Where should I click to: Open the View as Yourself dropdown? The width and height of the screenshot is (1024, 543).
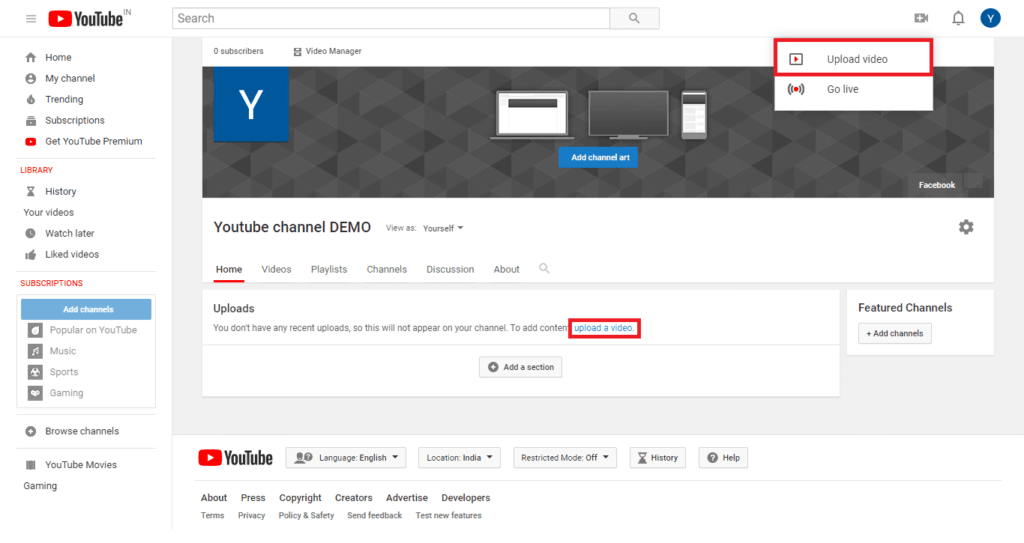pos(443,228)
